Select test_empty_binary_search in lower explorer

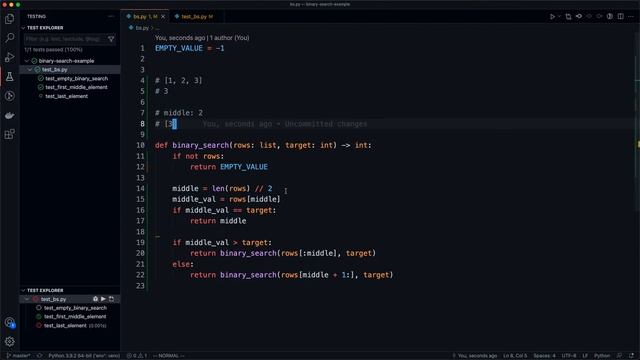(75, 308)
